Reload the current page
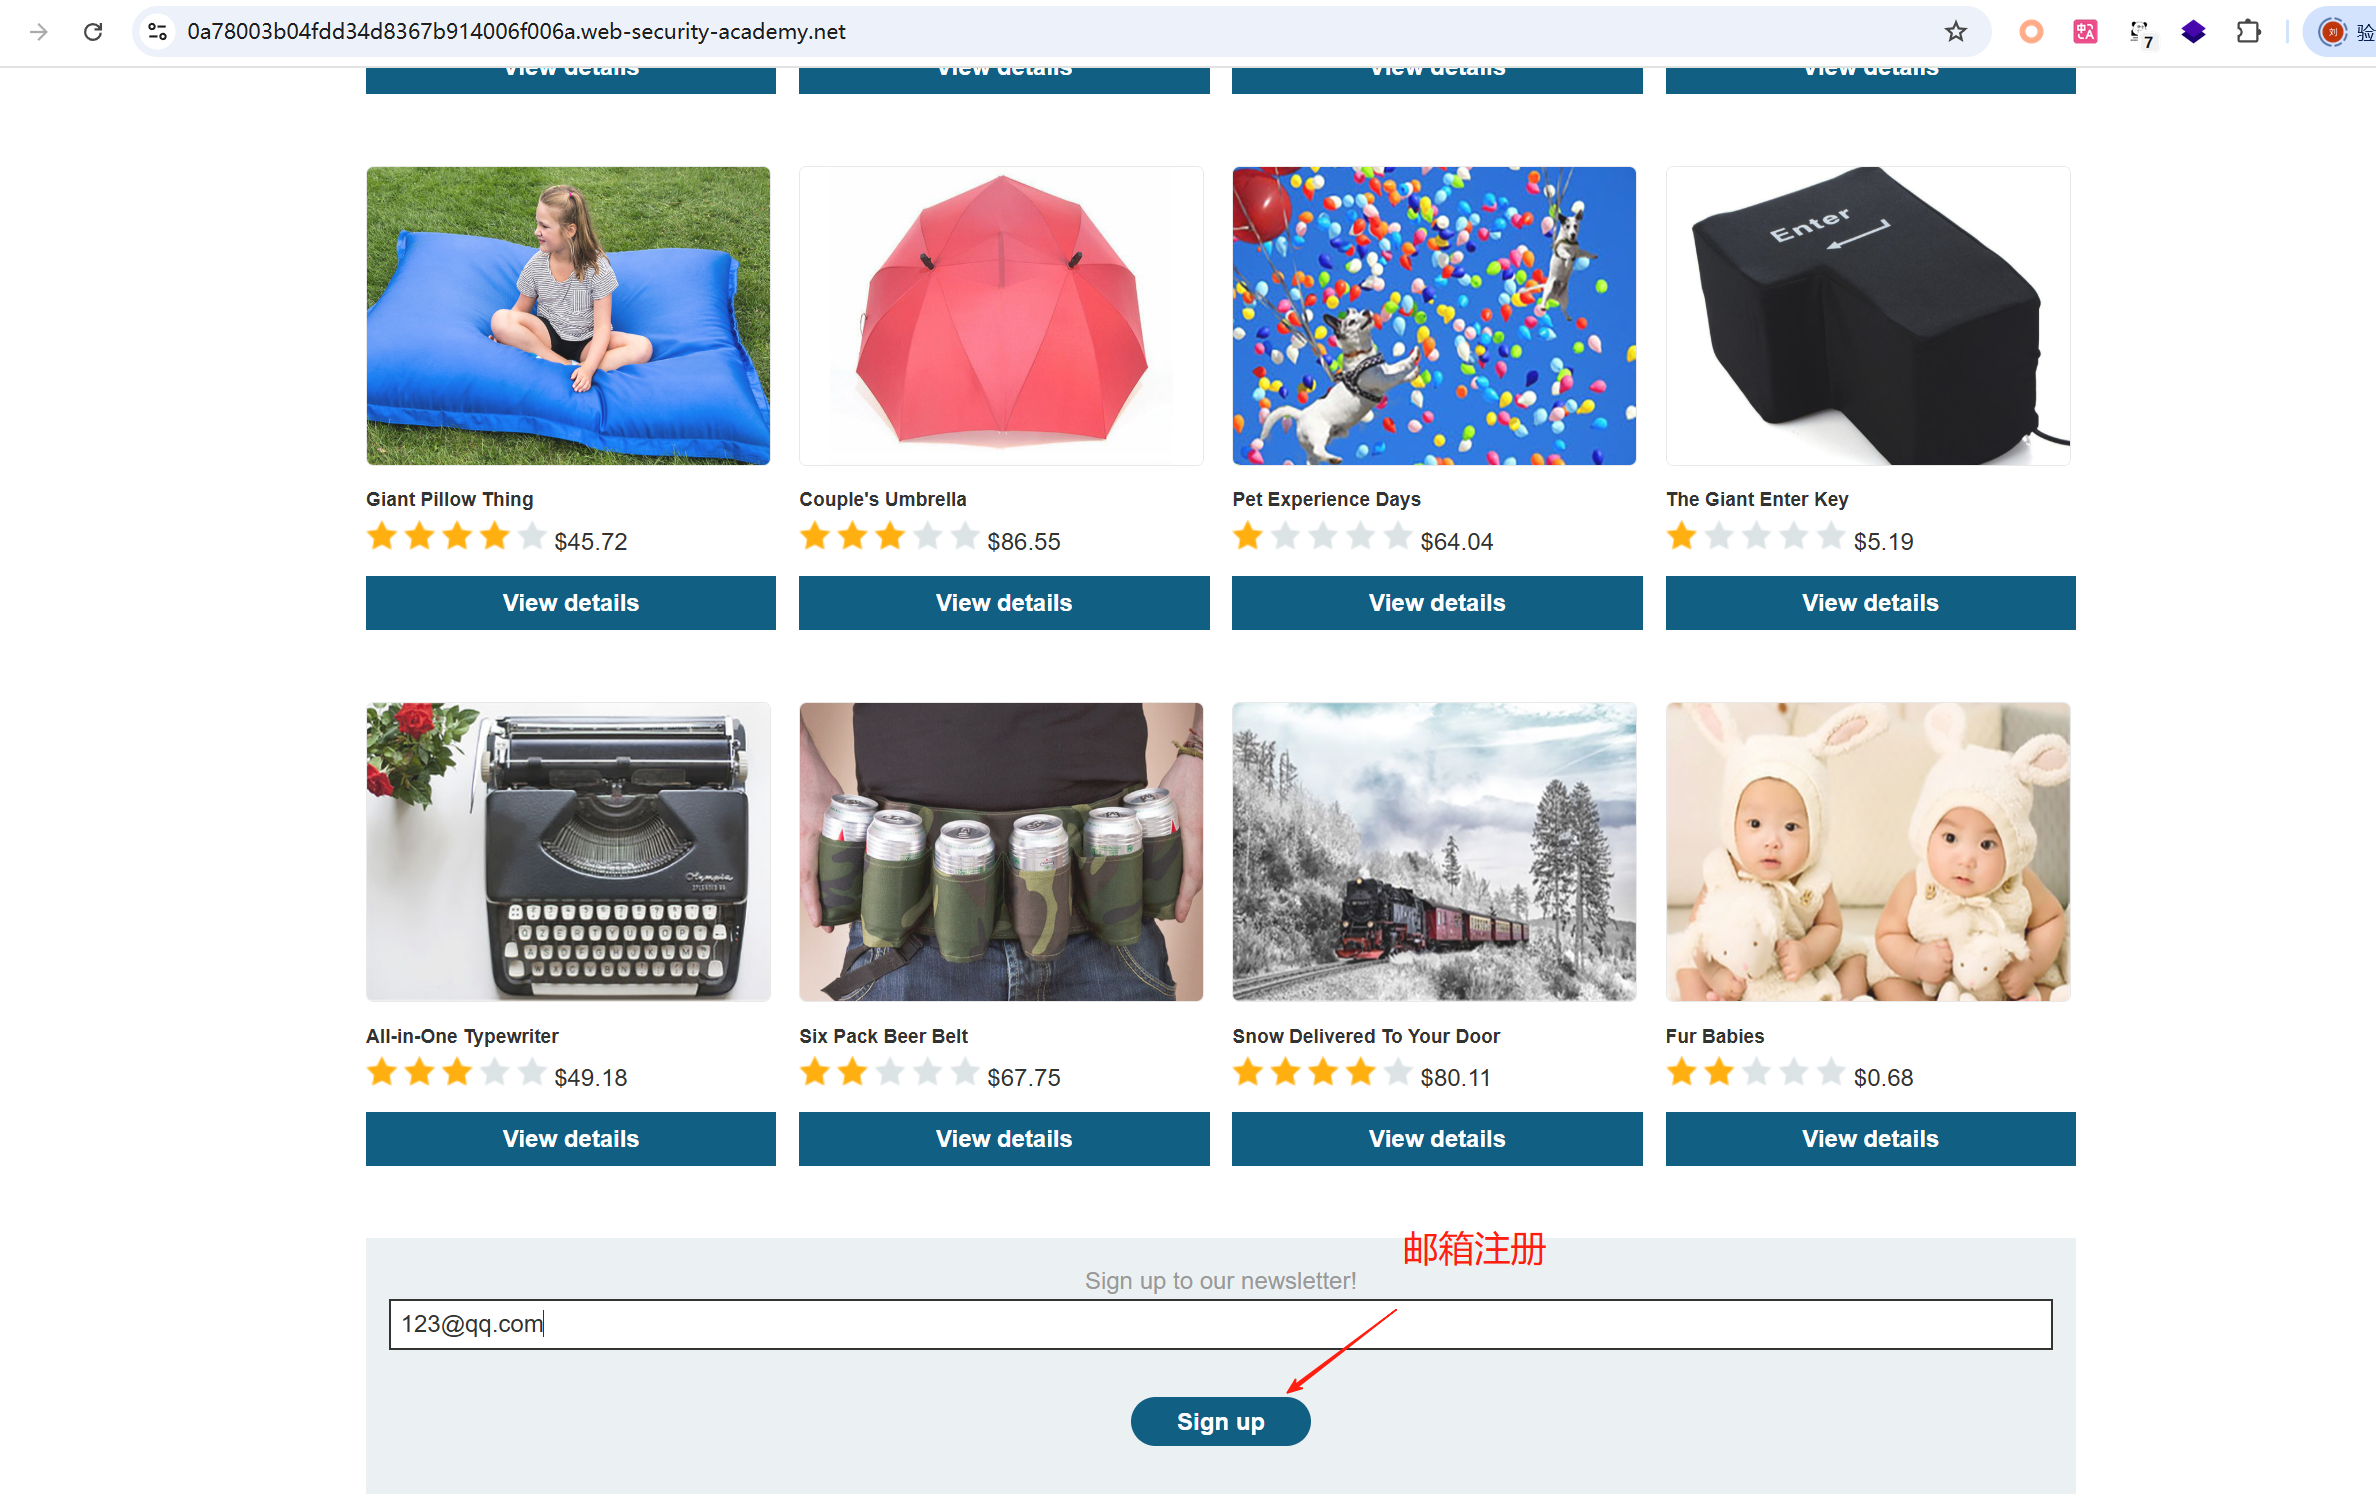Image resolution: width=2376 pixels, height=1506 pixels. click(x=93, y=32)
